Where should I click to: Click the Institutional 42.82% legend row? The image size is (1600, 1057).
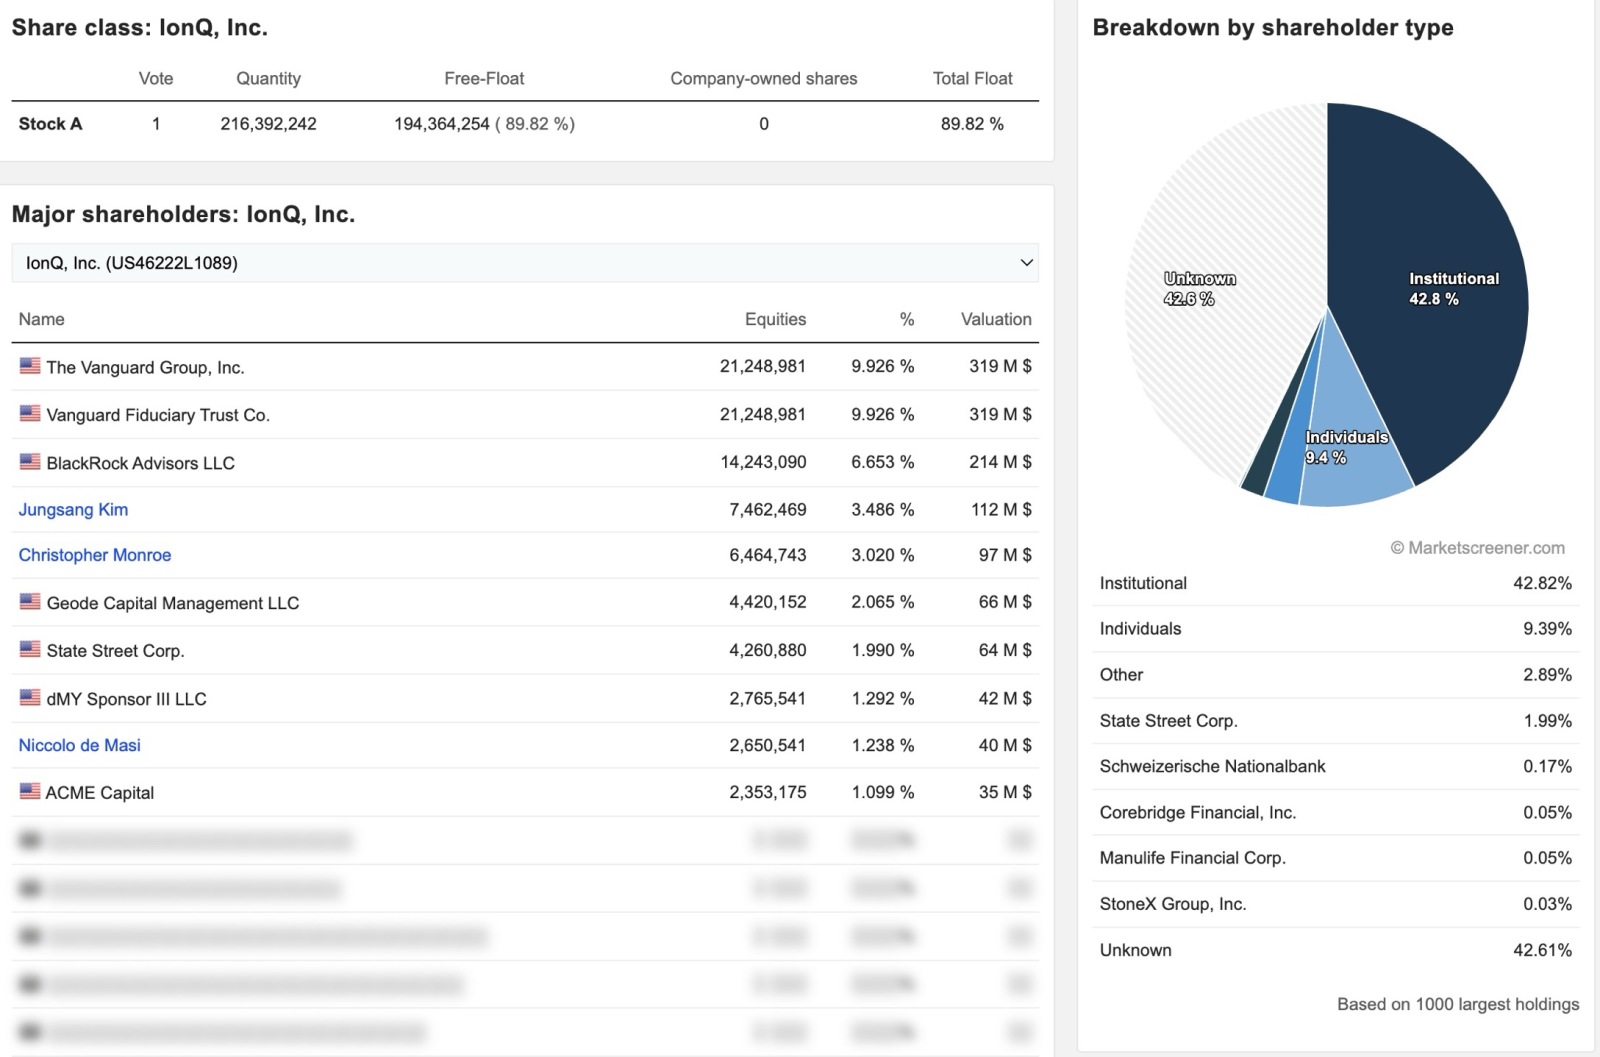[1335, 583]
